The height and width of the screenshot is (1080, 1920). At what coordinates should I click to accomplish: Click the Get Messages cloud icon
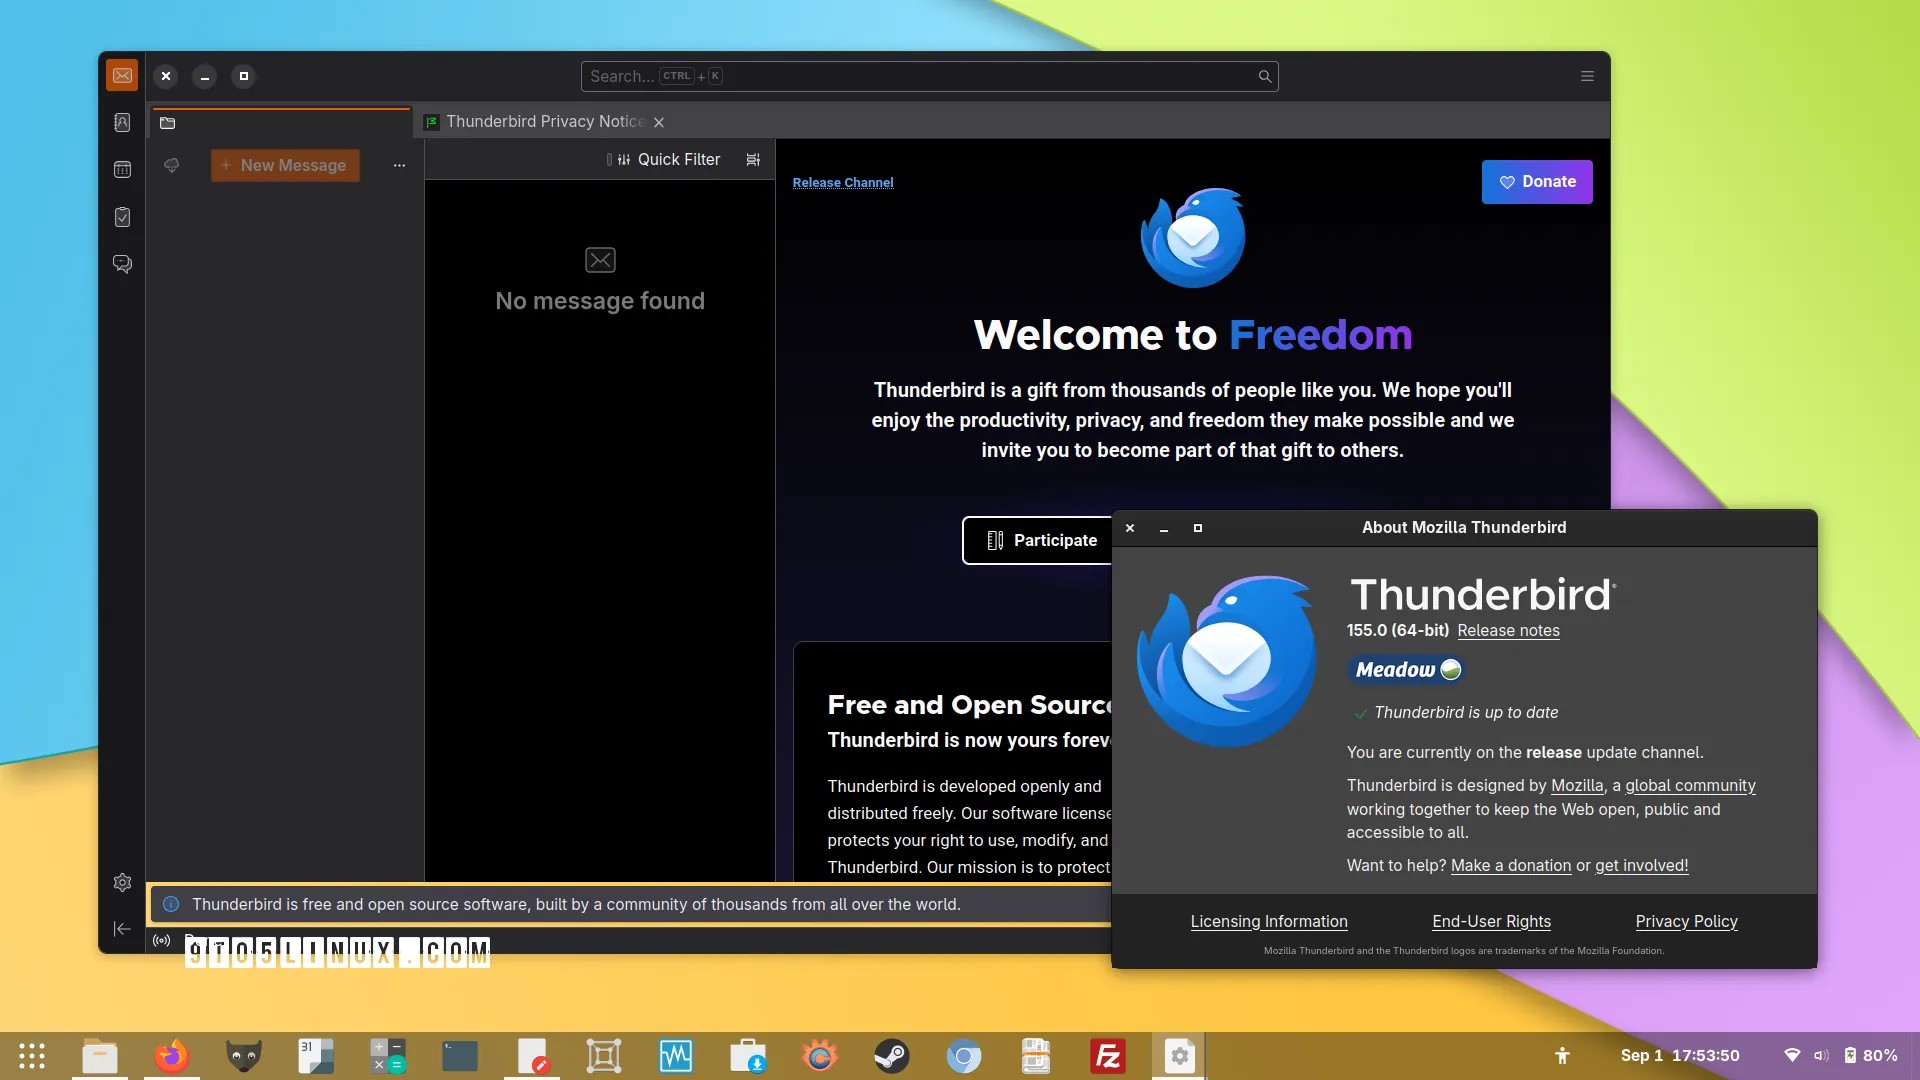[171, 165]
